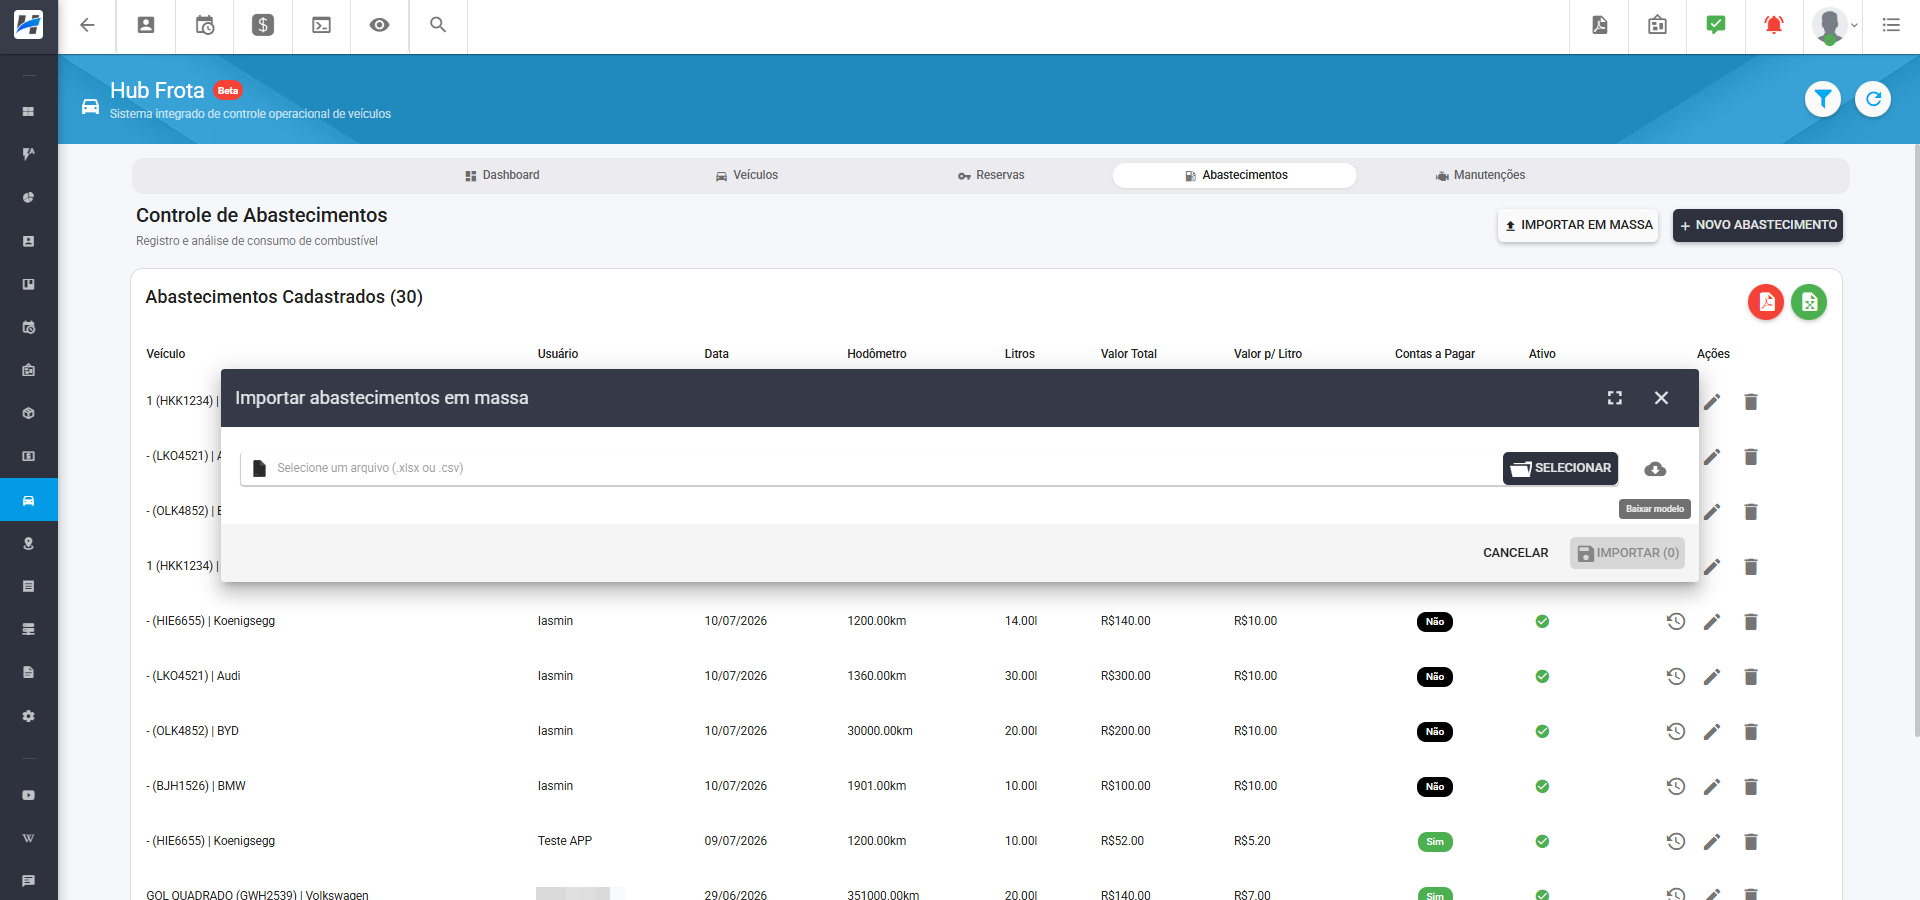Export table as PDF via red icon

coord(1766,302)
